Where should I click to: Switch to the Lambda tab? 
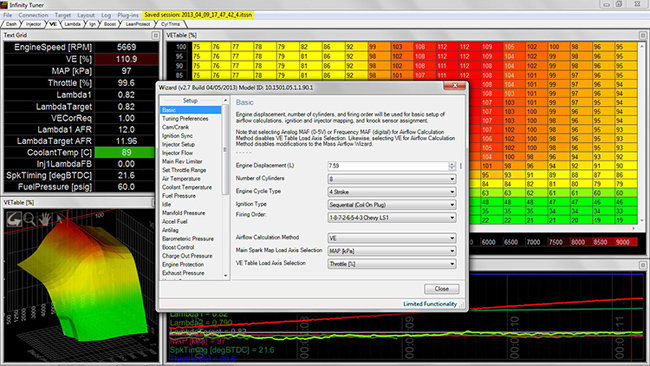[73, 24]
